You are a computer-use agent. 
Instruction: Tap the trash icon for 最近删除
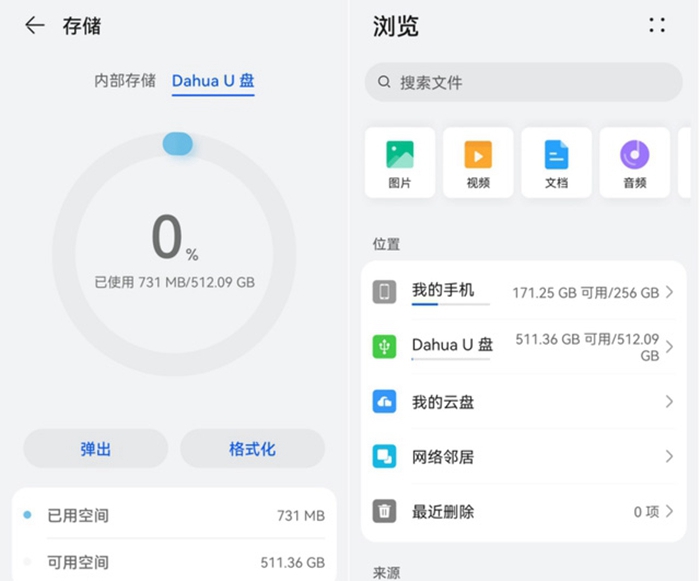tap(384, 511)
